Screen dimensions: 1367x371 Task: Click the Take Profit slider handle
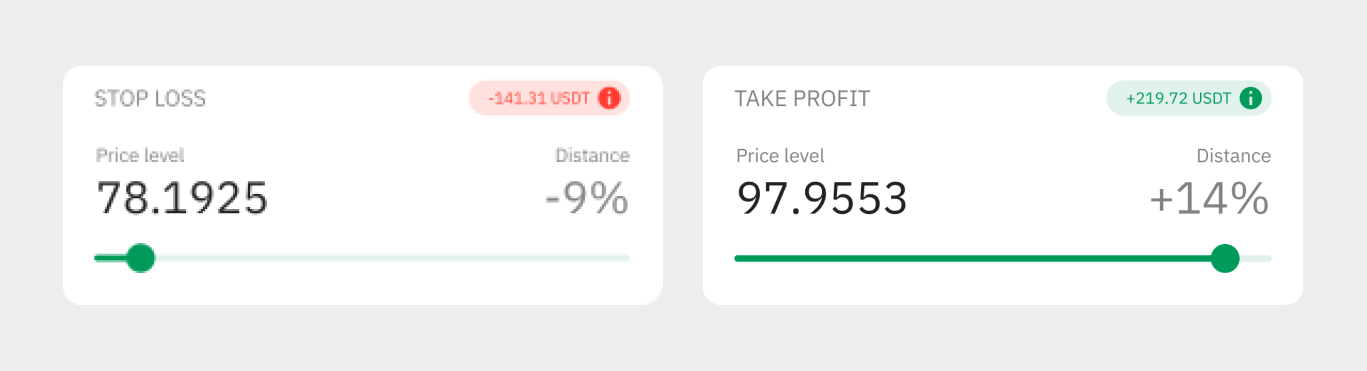pos(1225,258)
